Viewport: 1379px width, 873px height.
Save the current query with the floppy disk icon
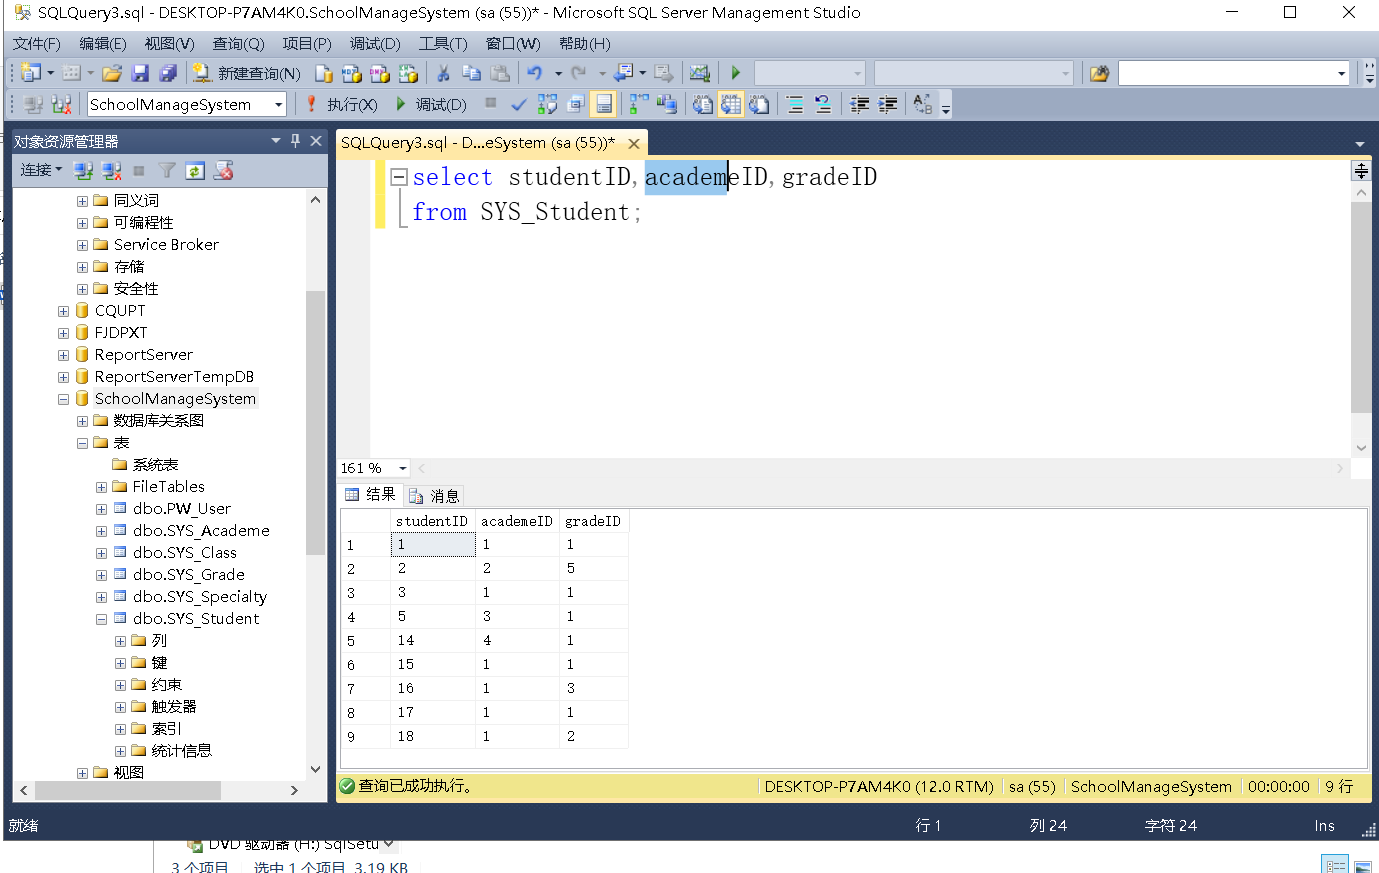[x=140, y=73]
